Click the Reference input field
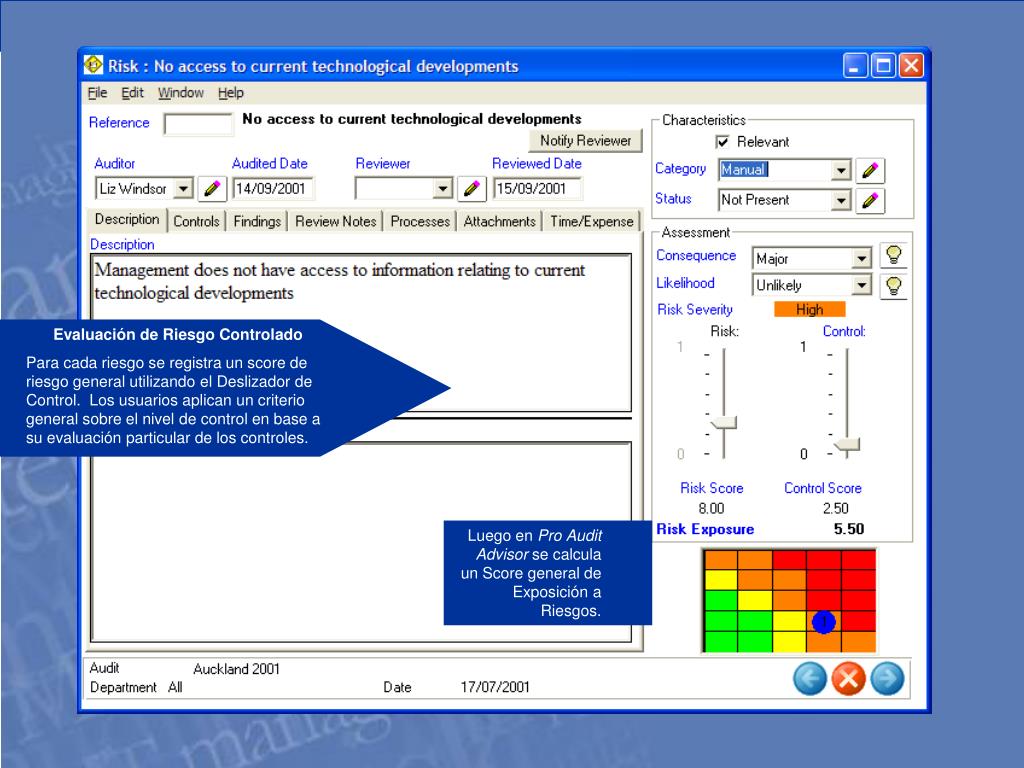1024x768 pixels. point(198,123)
